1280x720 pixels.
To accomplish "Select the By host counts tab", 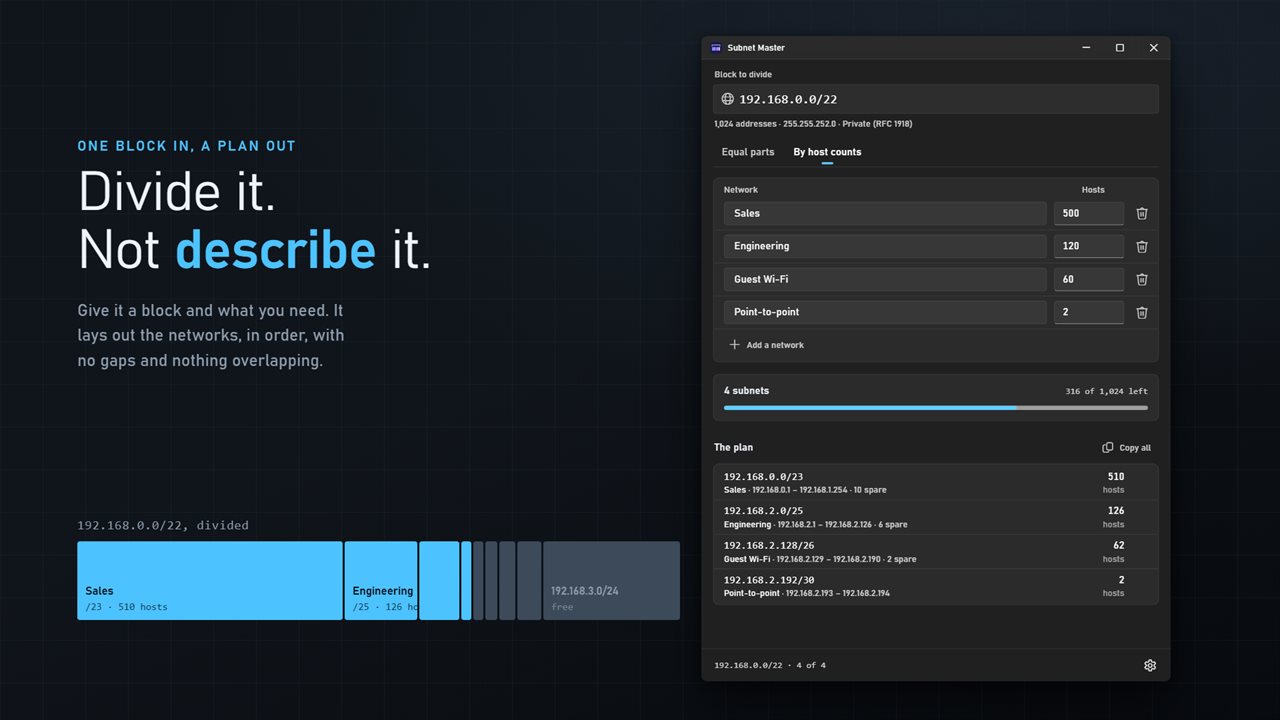I will [x=827, y=152].
